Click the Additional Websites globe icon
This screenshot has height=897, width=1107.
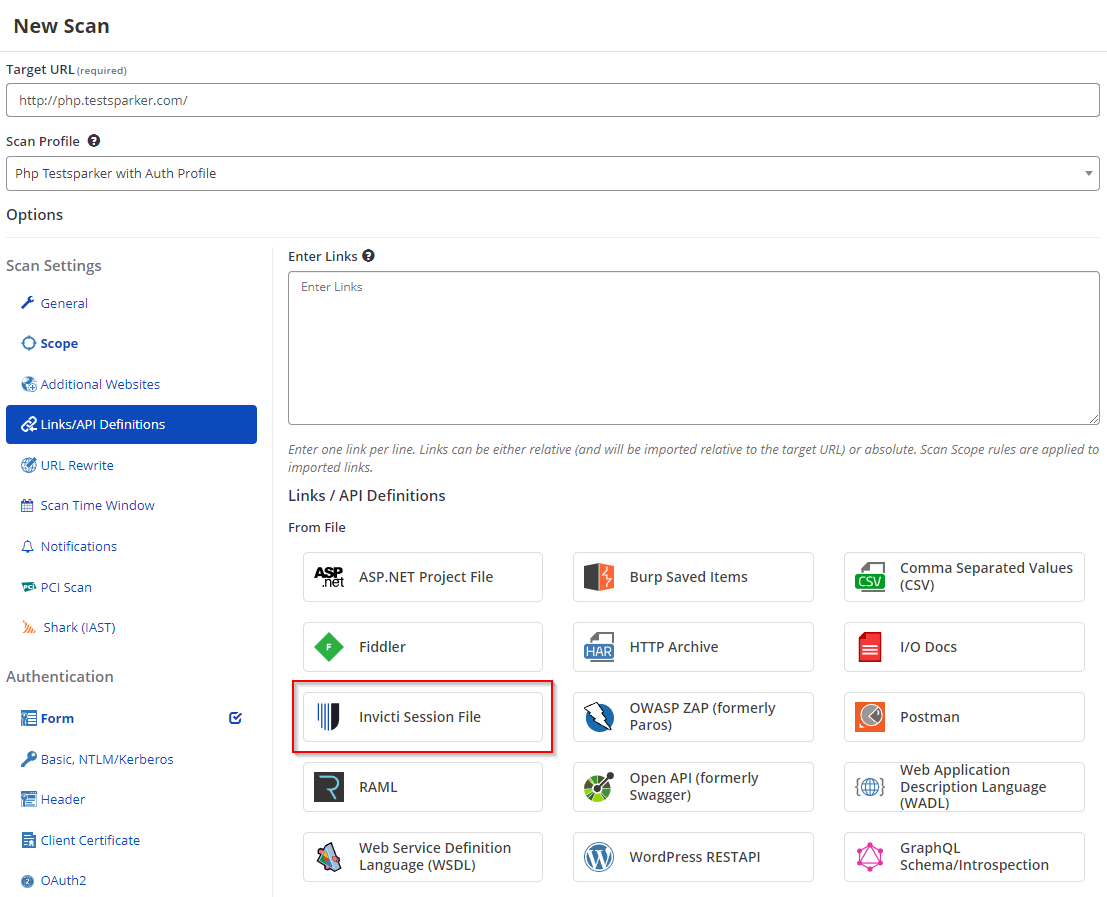coord(29,384)
